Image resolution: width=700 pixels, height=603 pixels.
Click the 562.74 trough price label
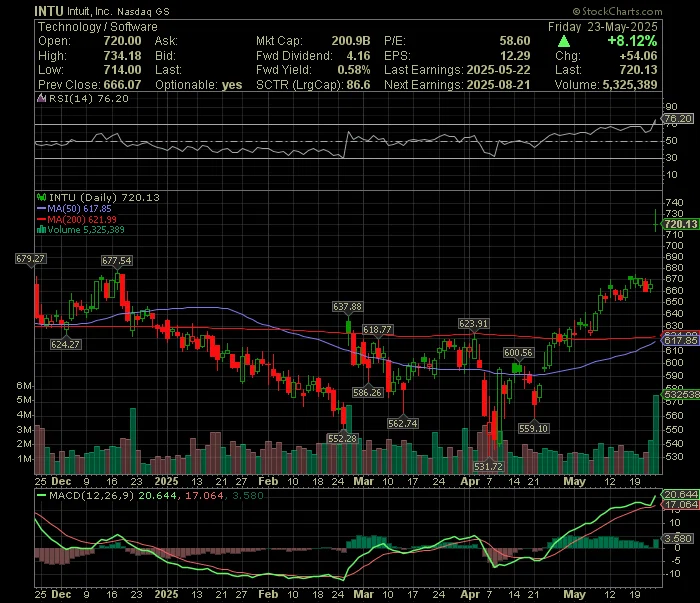click(x=403, y=423)
